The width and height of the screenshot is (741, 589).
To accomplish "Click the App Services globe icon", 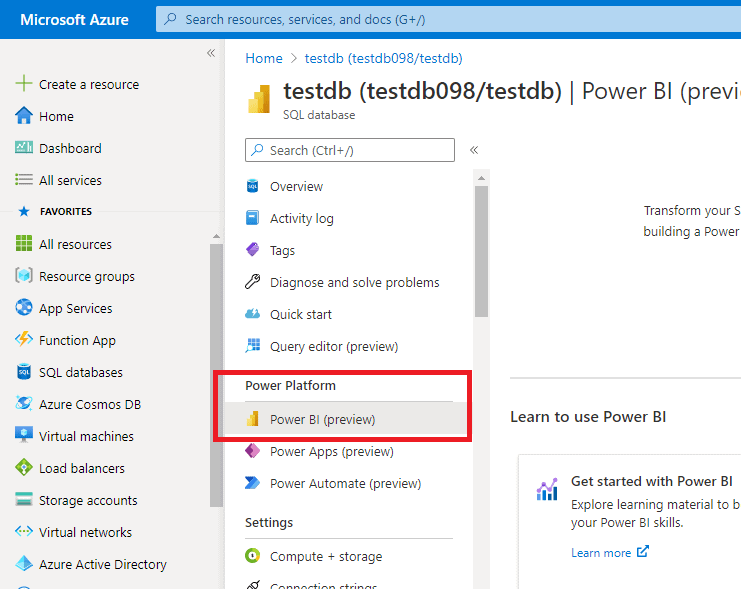I will [x=24, y=308].
